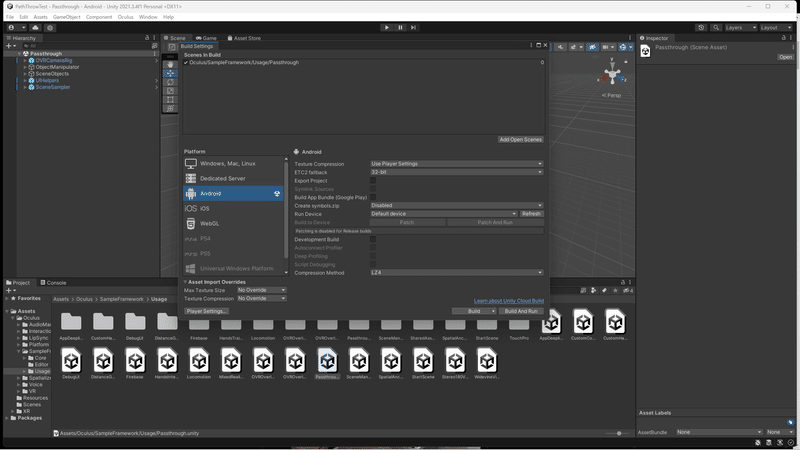
Task: Open the Oculus menu
Action: pos(125,17)
